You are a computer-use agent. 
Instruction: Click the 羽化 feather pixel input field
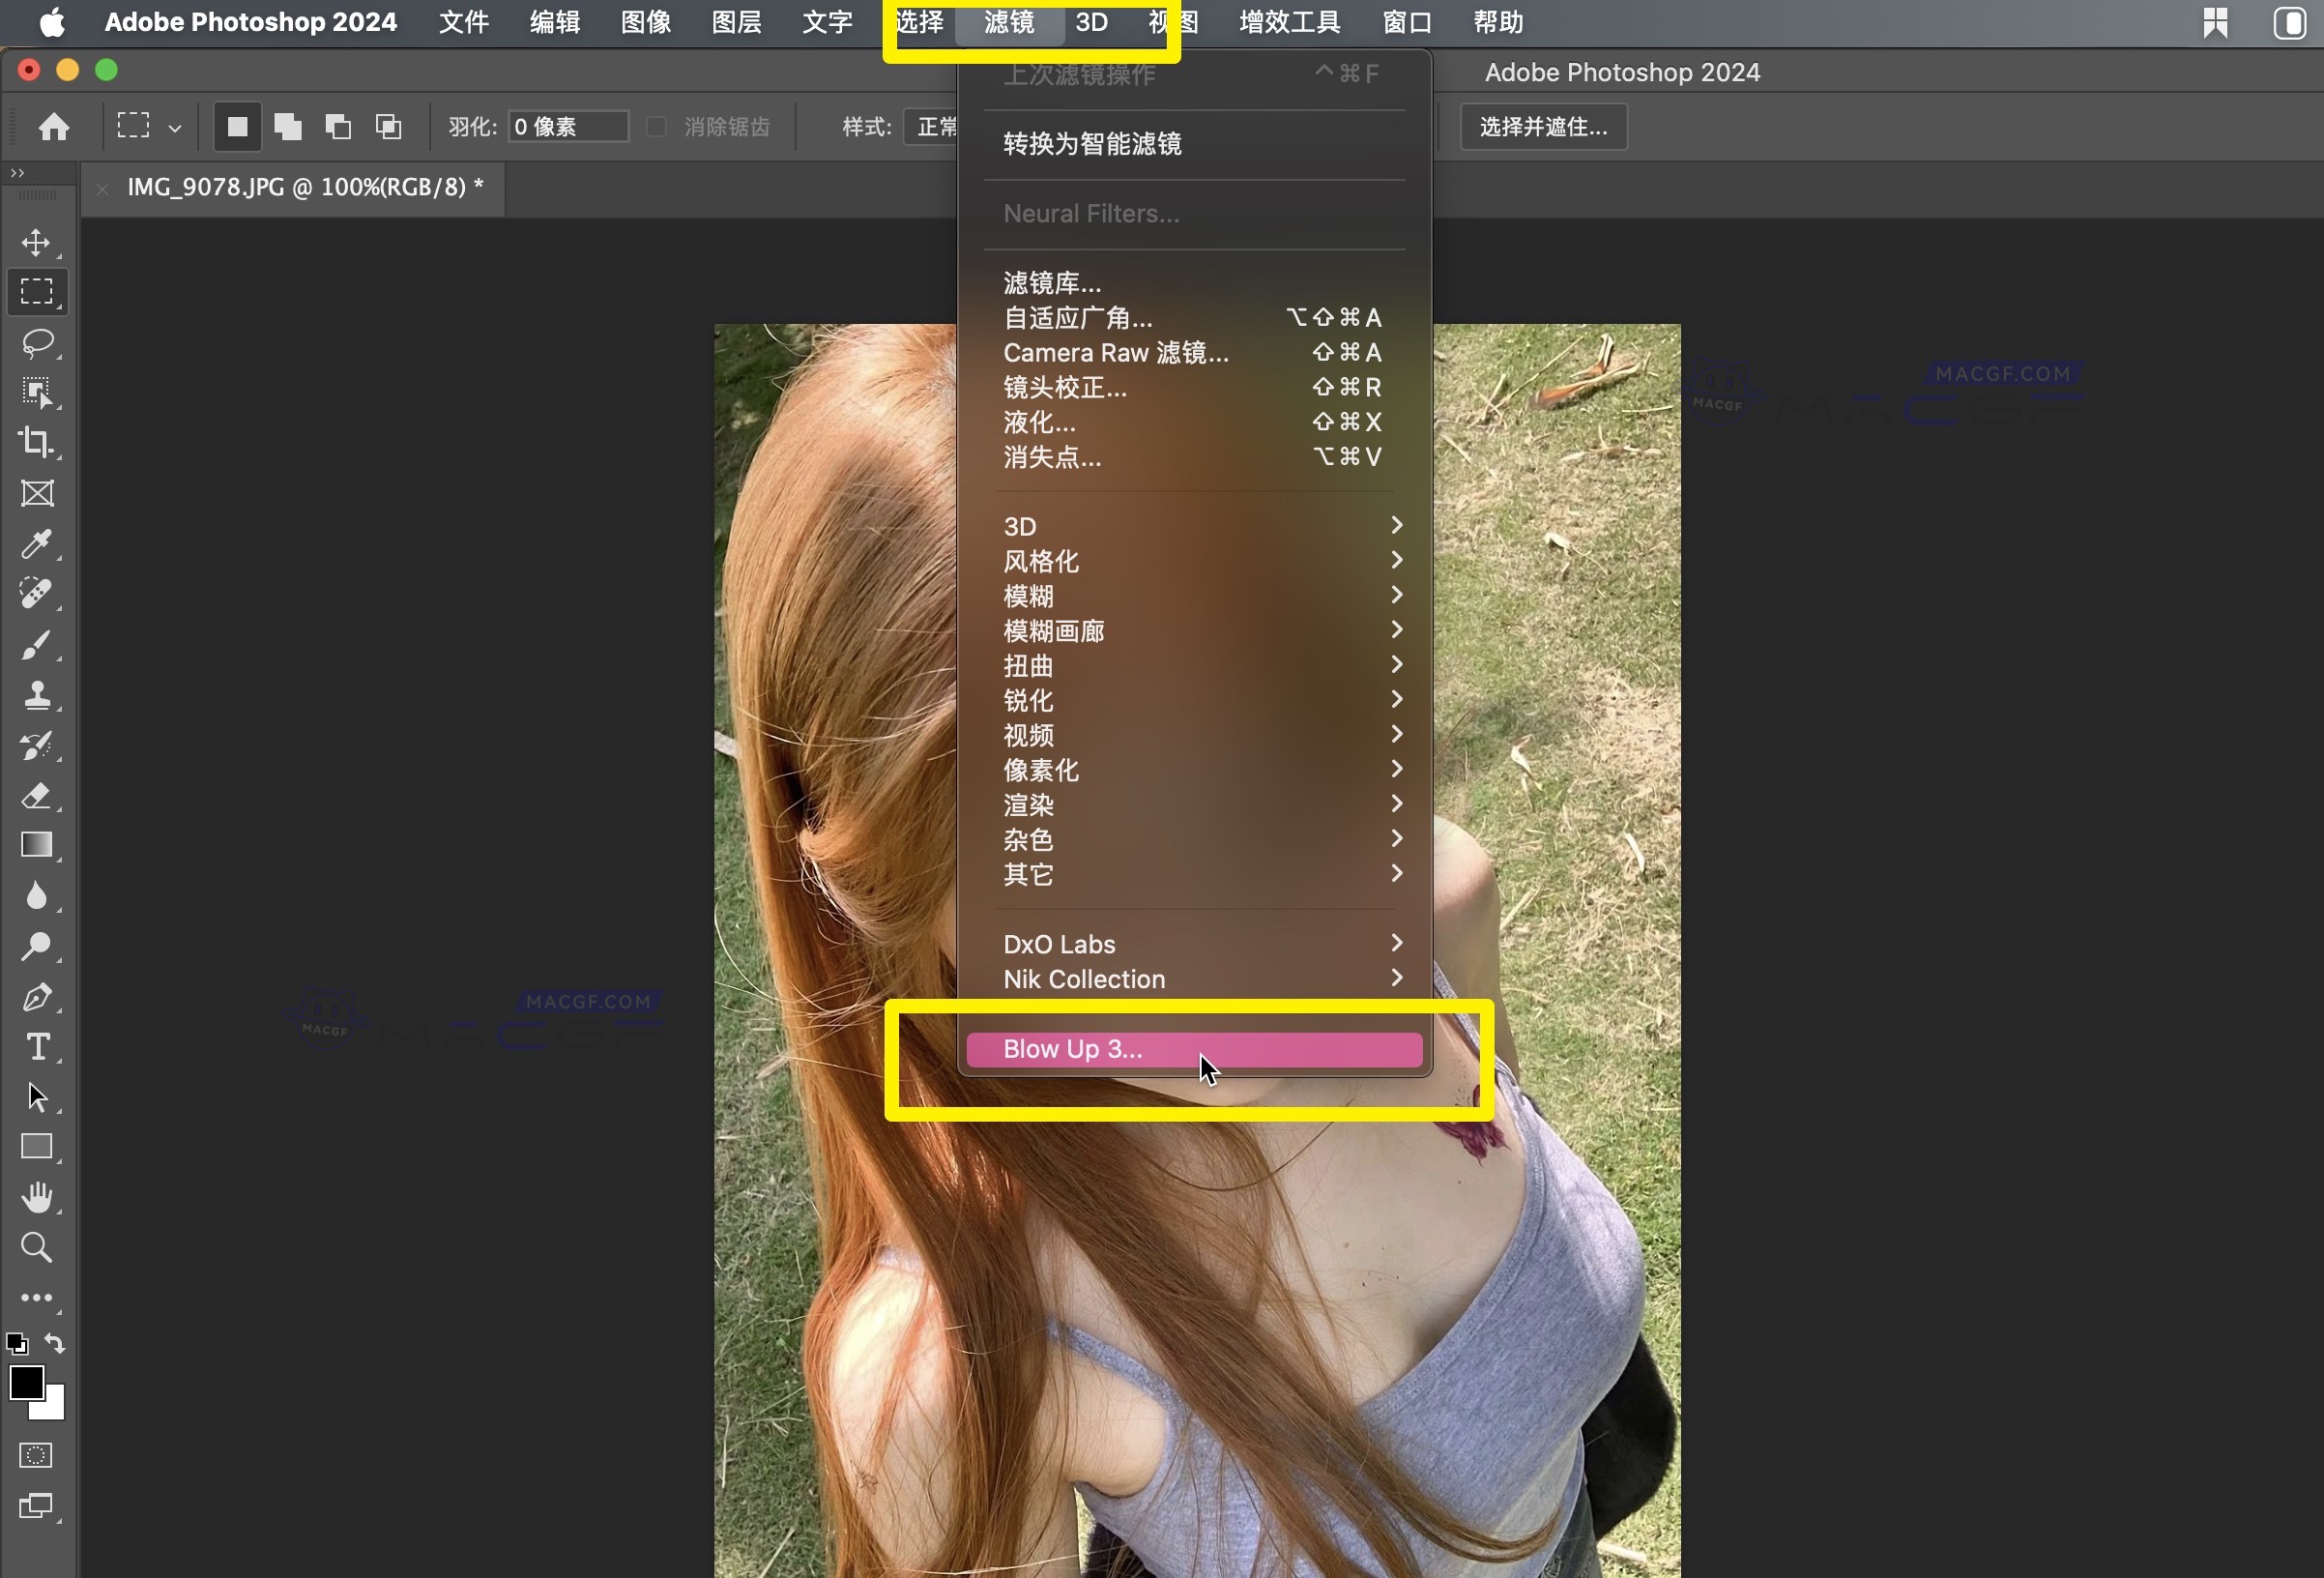pos(567,127)
